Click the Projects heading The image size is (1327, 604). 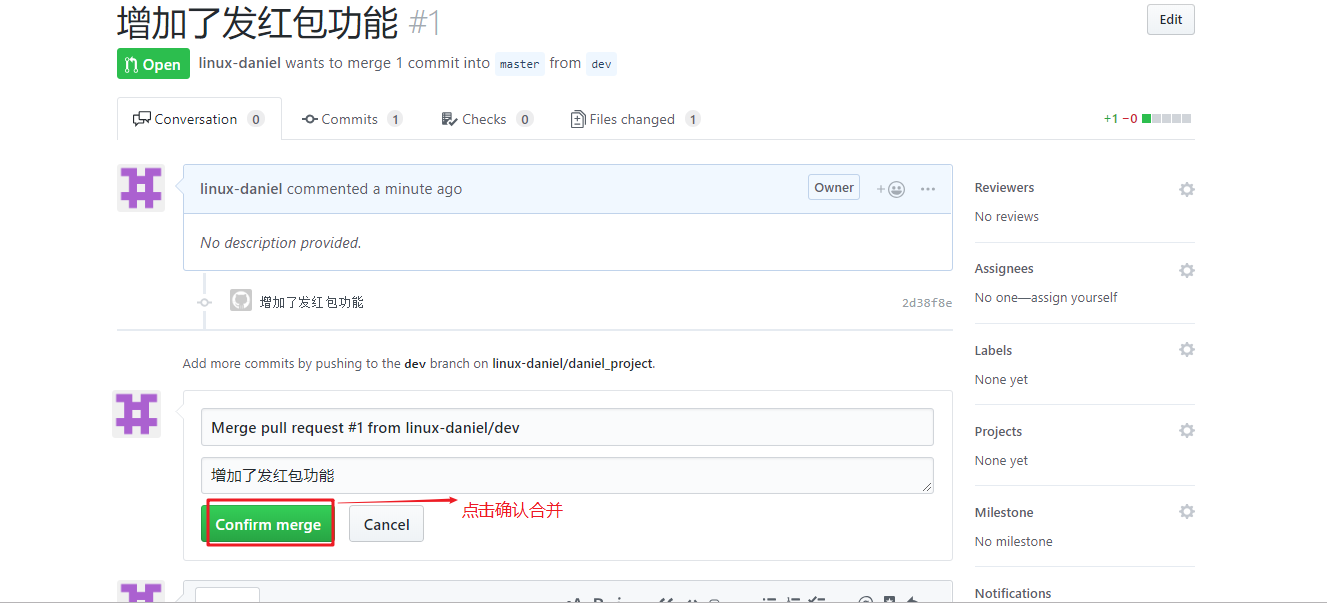998,432
